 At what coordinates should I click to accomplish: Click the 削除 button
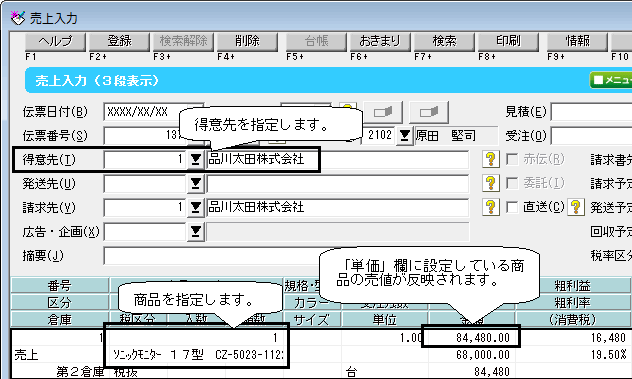point(247,42)
